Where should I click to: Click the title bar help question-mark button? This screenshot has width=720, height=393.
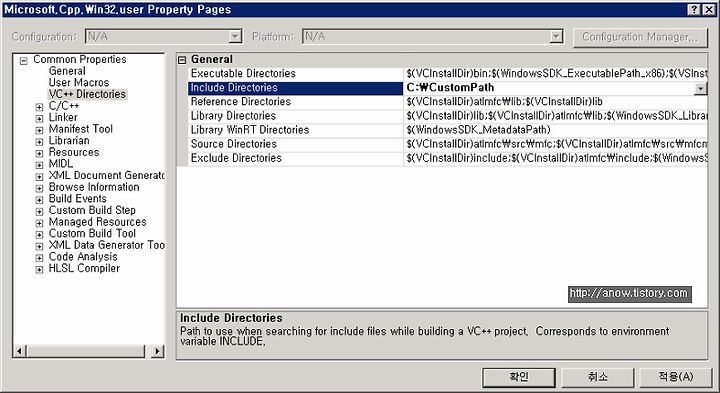pos(695,10)
